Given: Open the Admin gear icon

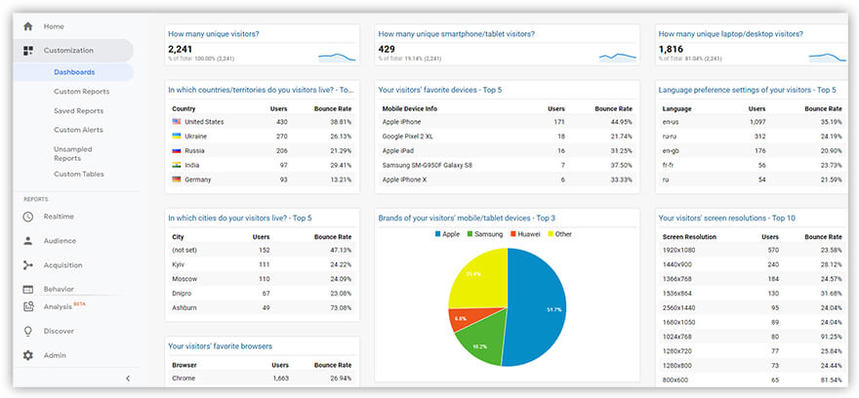Looking at the screenshot, I should coord(28,355).
